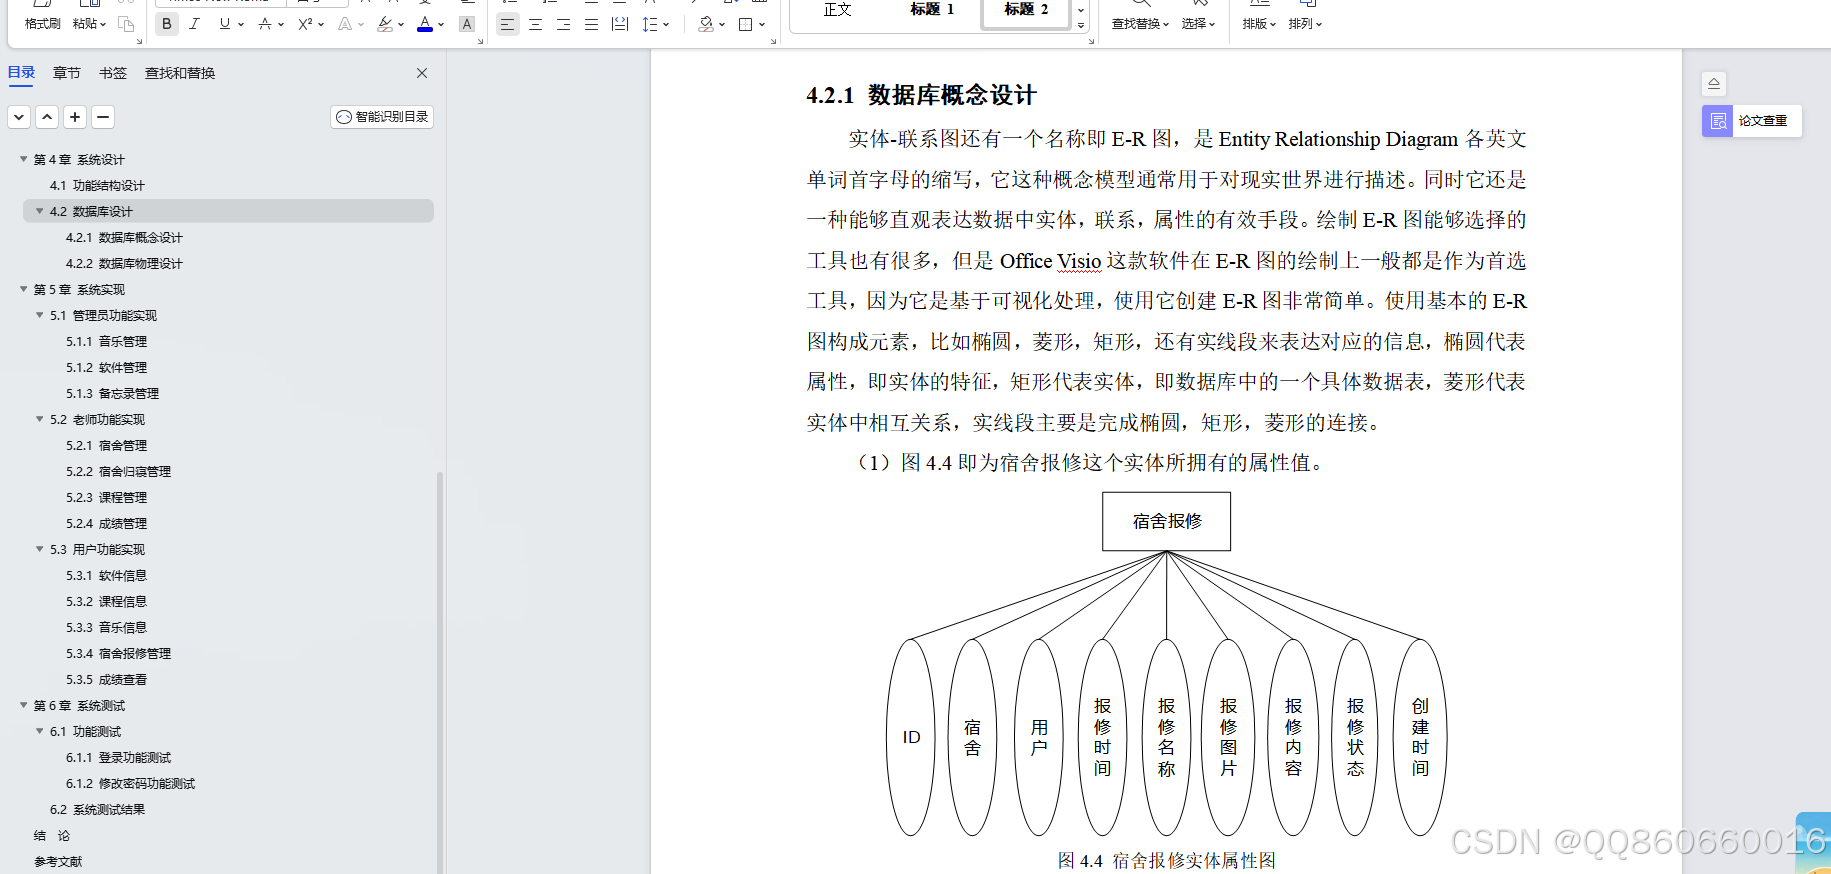Click Format Painter 格式刷 button
This screenshot has width=1831, height=874.
coord(42,24)
